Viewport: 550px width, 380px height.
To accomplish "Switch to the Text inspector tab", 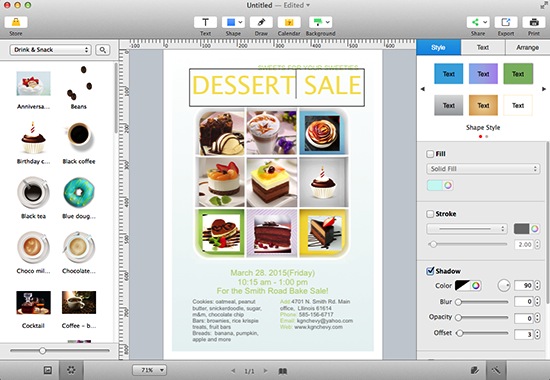I will point(483,47).
